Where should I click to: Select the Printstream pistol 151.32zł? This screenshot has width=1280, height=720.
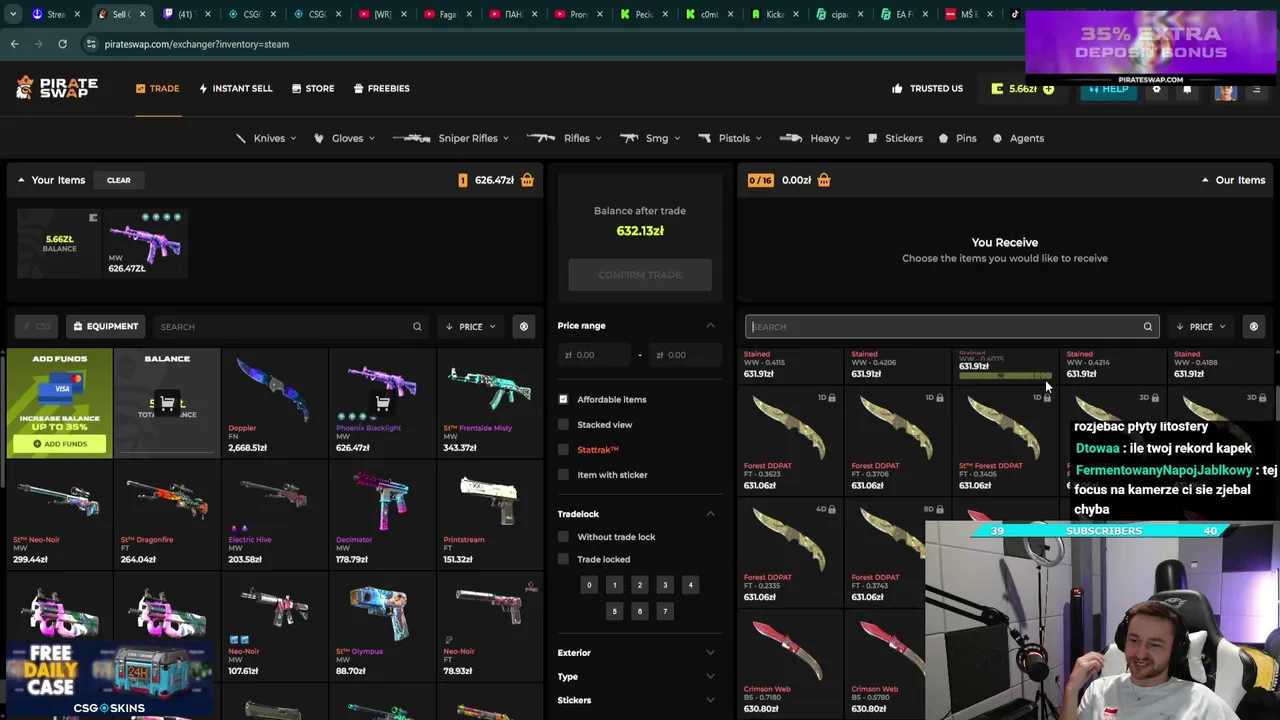490,515
